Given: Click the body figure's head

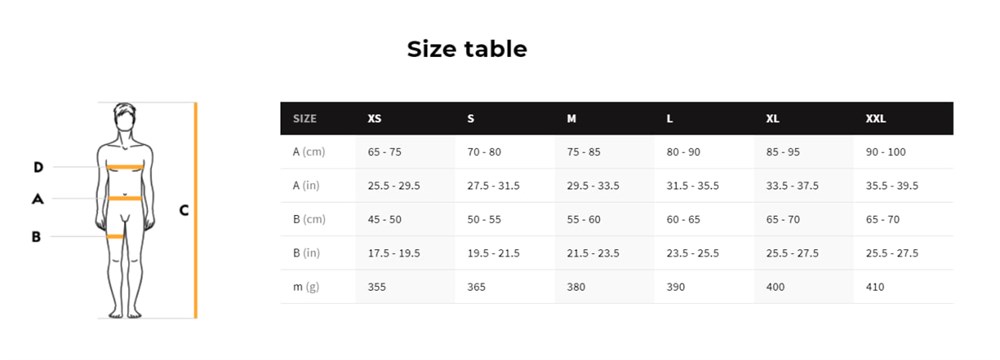Looking at the screenshot, I should pyautogui.click(x=125, y=117).
